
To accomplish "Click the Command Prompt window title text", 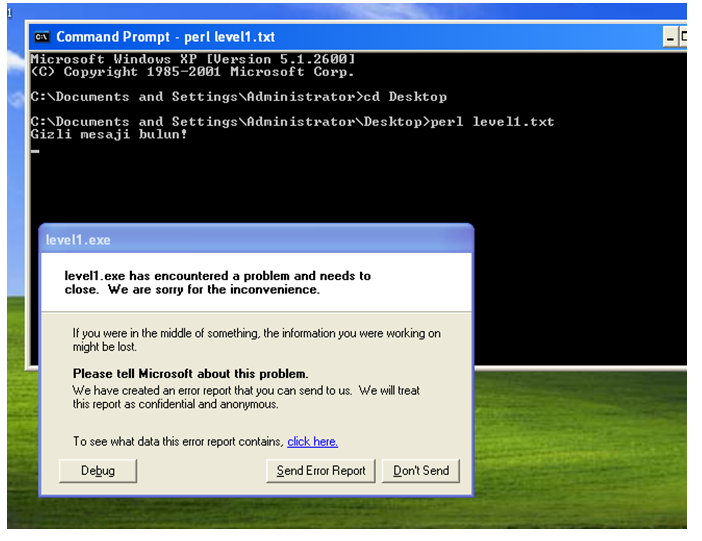I will click(x=166, y=37).
